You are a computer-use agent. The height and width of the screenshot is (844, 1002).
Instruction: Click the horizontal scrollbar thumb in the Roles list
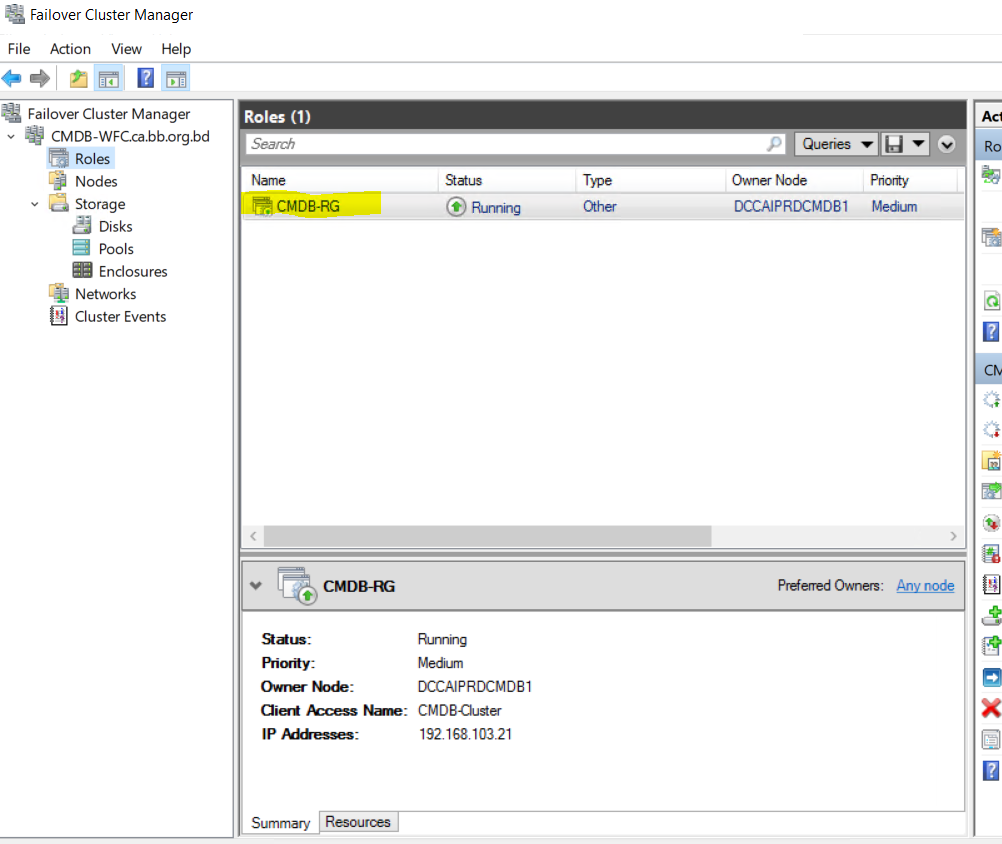[x=488, y=536]
